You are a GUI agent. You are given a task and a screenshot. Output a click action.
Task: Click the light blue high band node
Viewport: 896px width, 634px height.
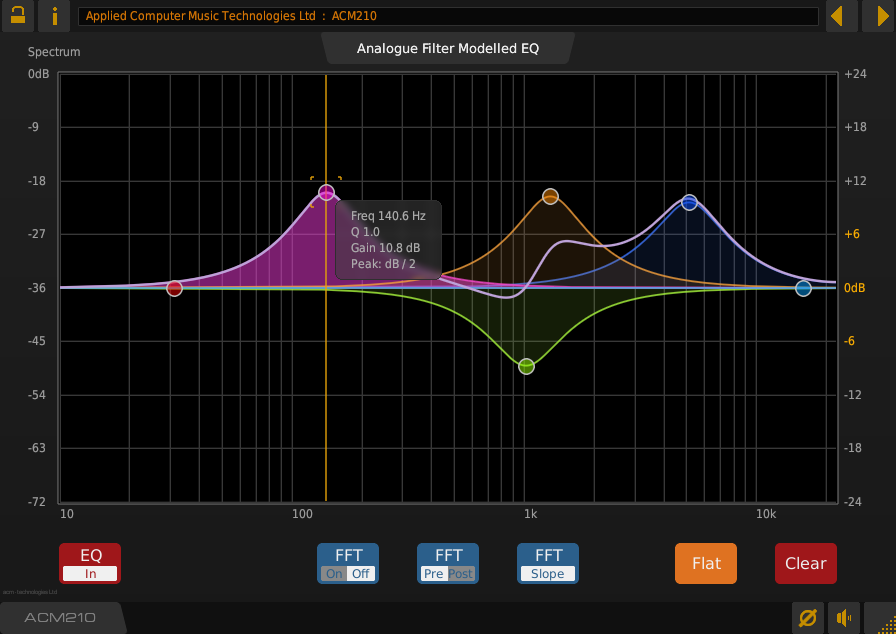click(x=803, y=288)
